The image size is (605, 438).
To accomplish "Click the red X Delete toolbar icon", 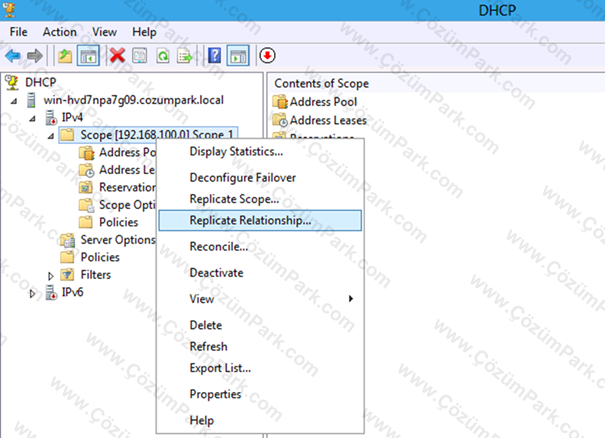I will (x=117, y=56).
